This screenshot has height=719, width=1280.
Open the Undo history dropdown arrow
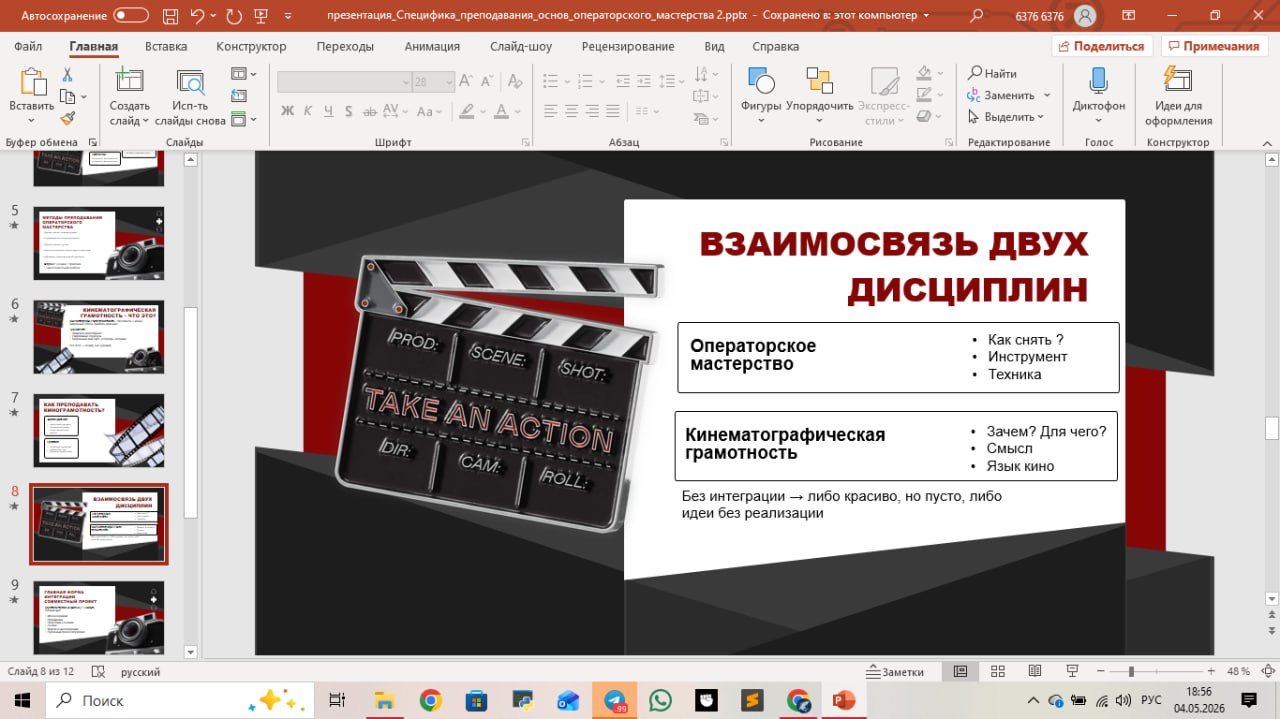point(214,16)
